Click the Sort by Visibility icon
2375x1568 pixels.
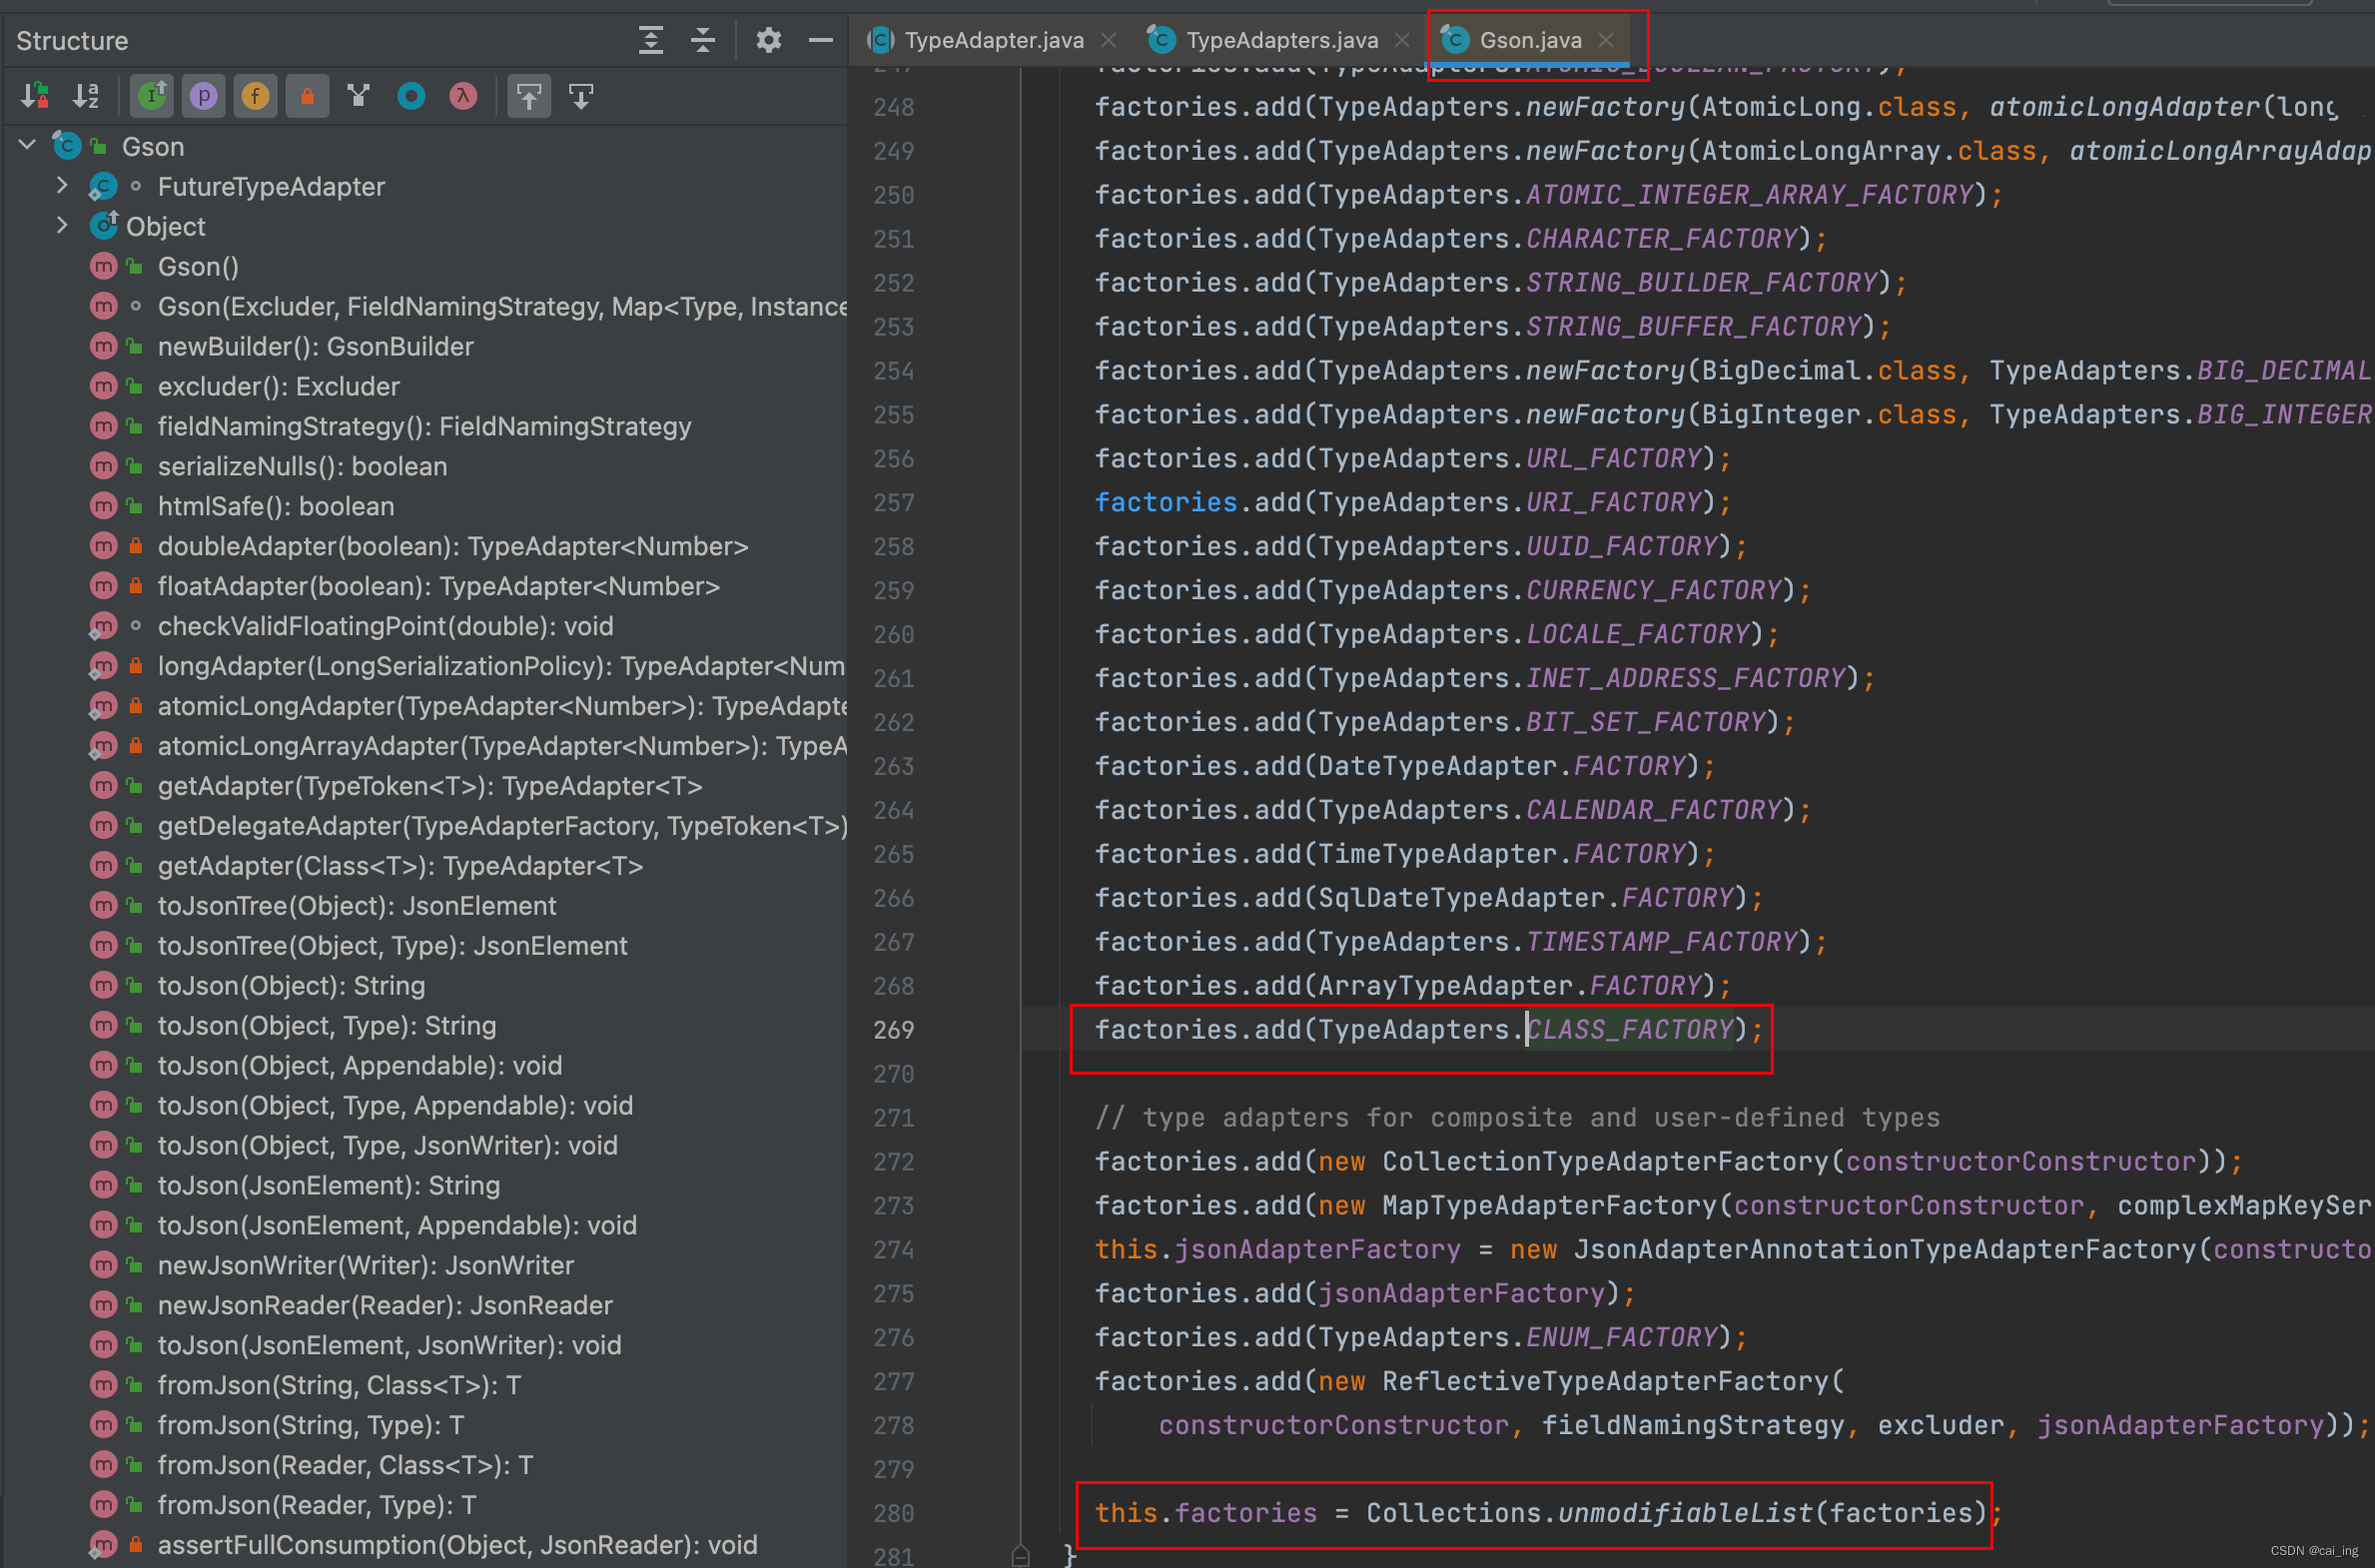[x=34, y=96]
